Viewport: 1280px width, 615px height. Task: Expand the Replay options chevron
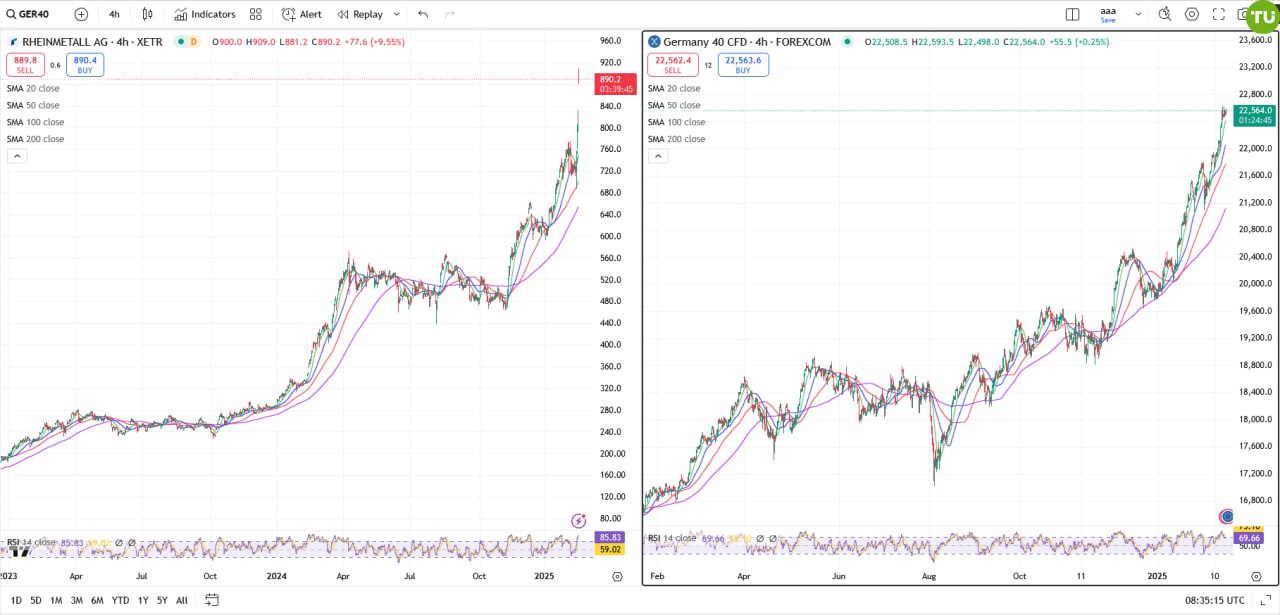click(397, 14)
